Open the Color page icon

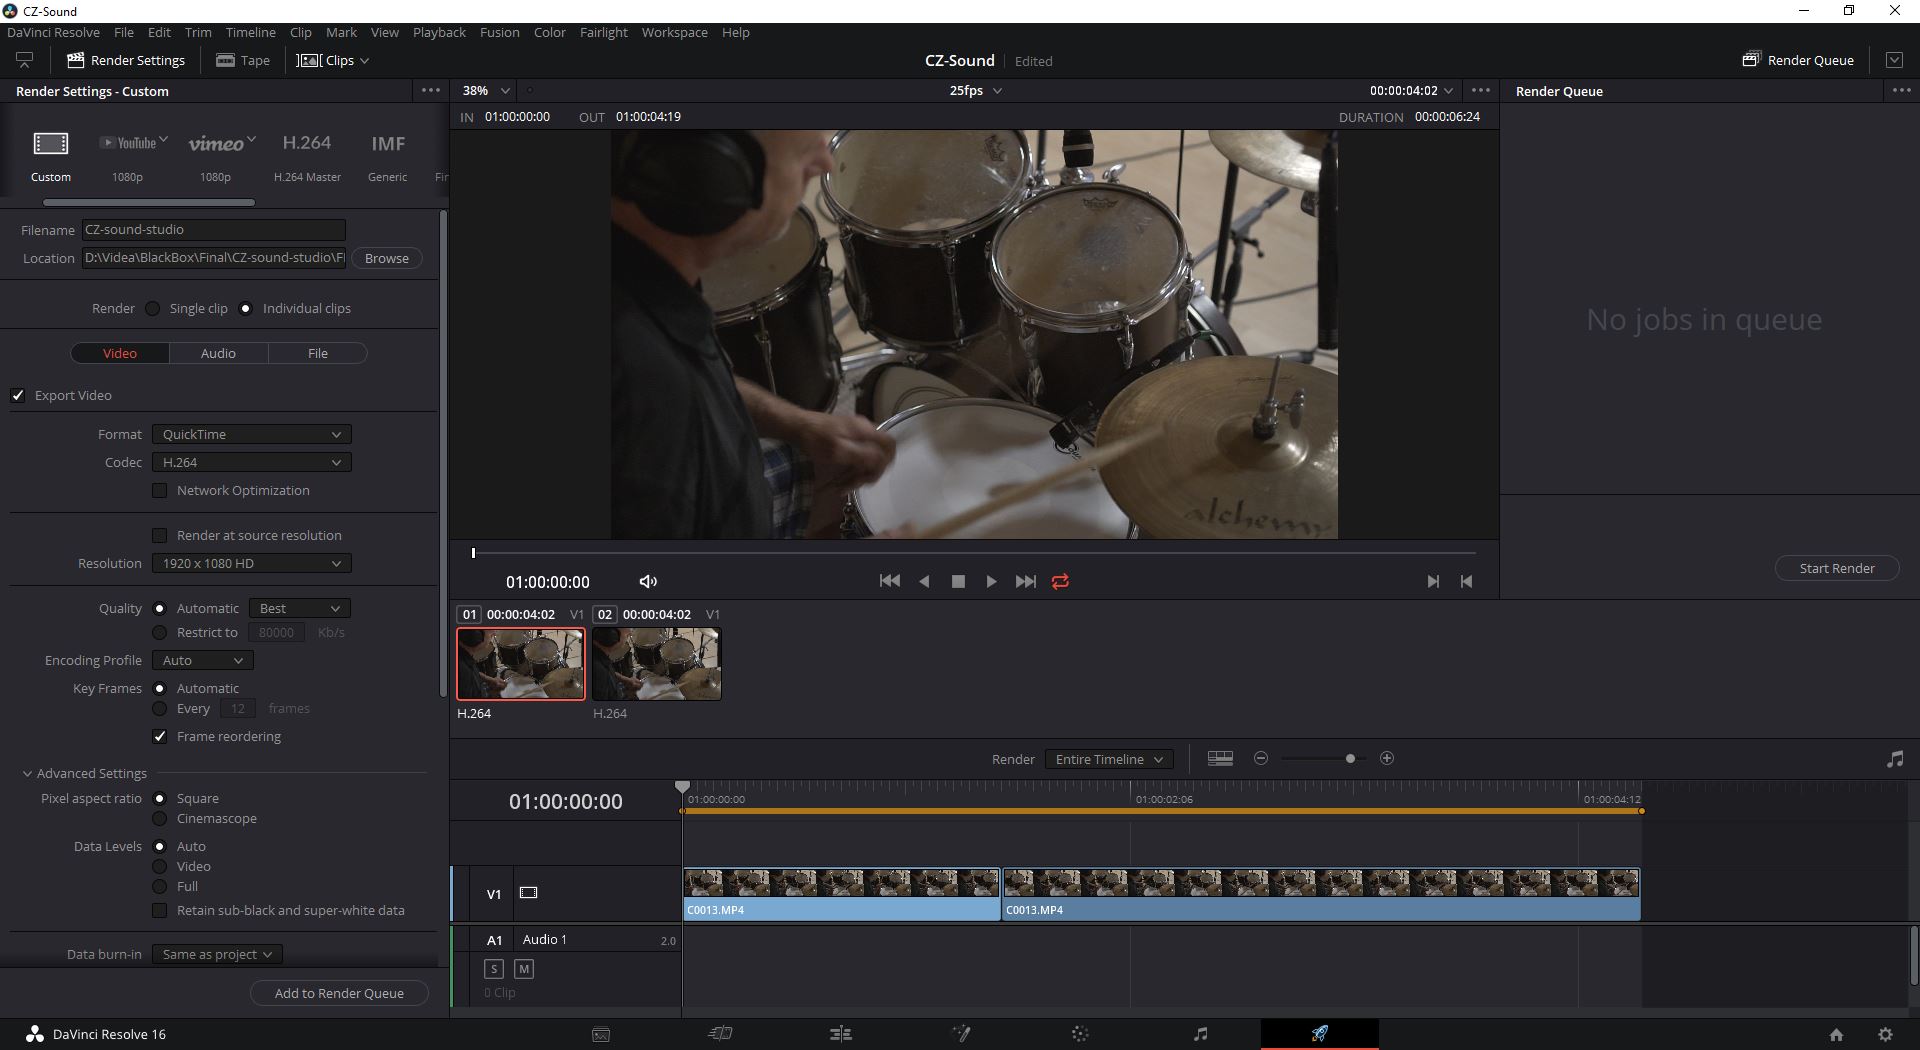coord(1080,1034)
